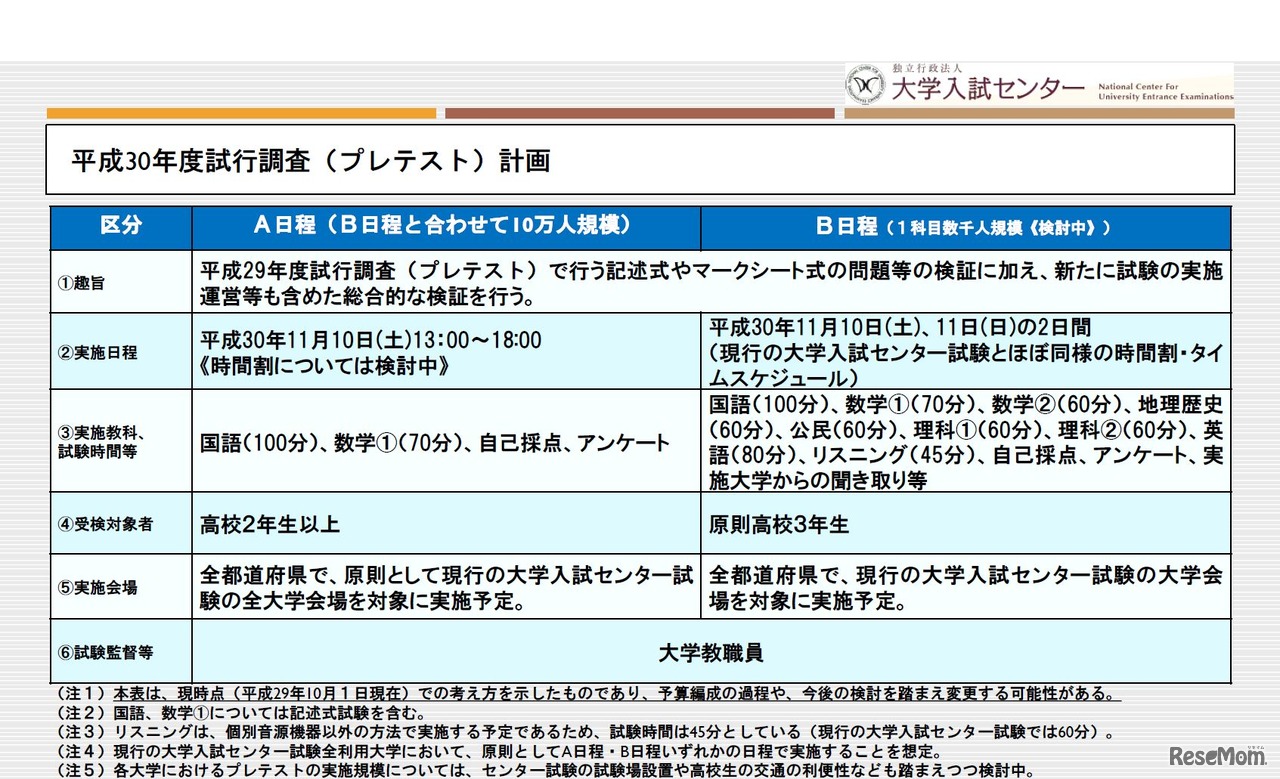Select the 独立行政法人 label above the logo name
Image resolution: width=1280 pixels, height=779 pixels.
point(927,68)
